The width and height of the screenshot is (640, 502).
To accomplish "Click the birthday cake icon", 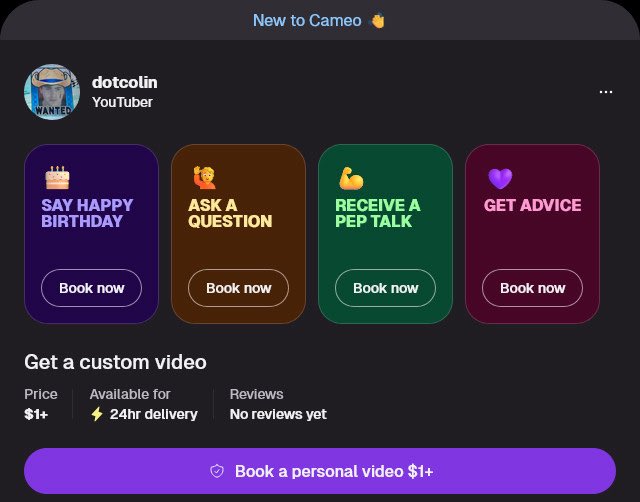I will click(57, 178).
